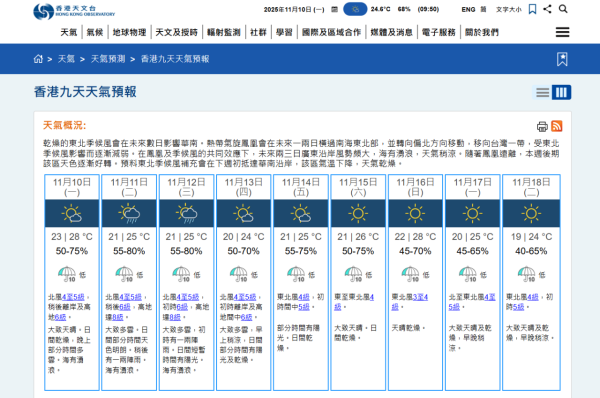
Task: Open the 文字大小 text size option
Action: [x=509, y=10]
